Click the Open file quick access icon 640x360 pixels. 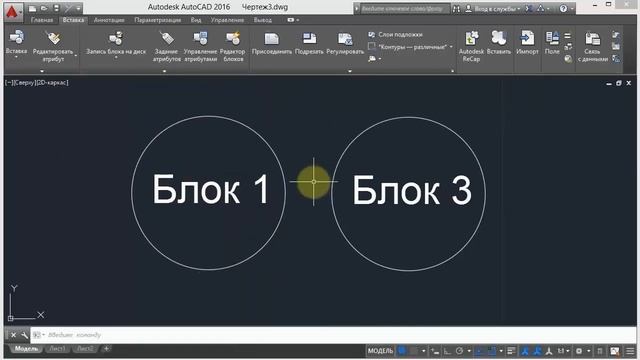(44, 9)
